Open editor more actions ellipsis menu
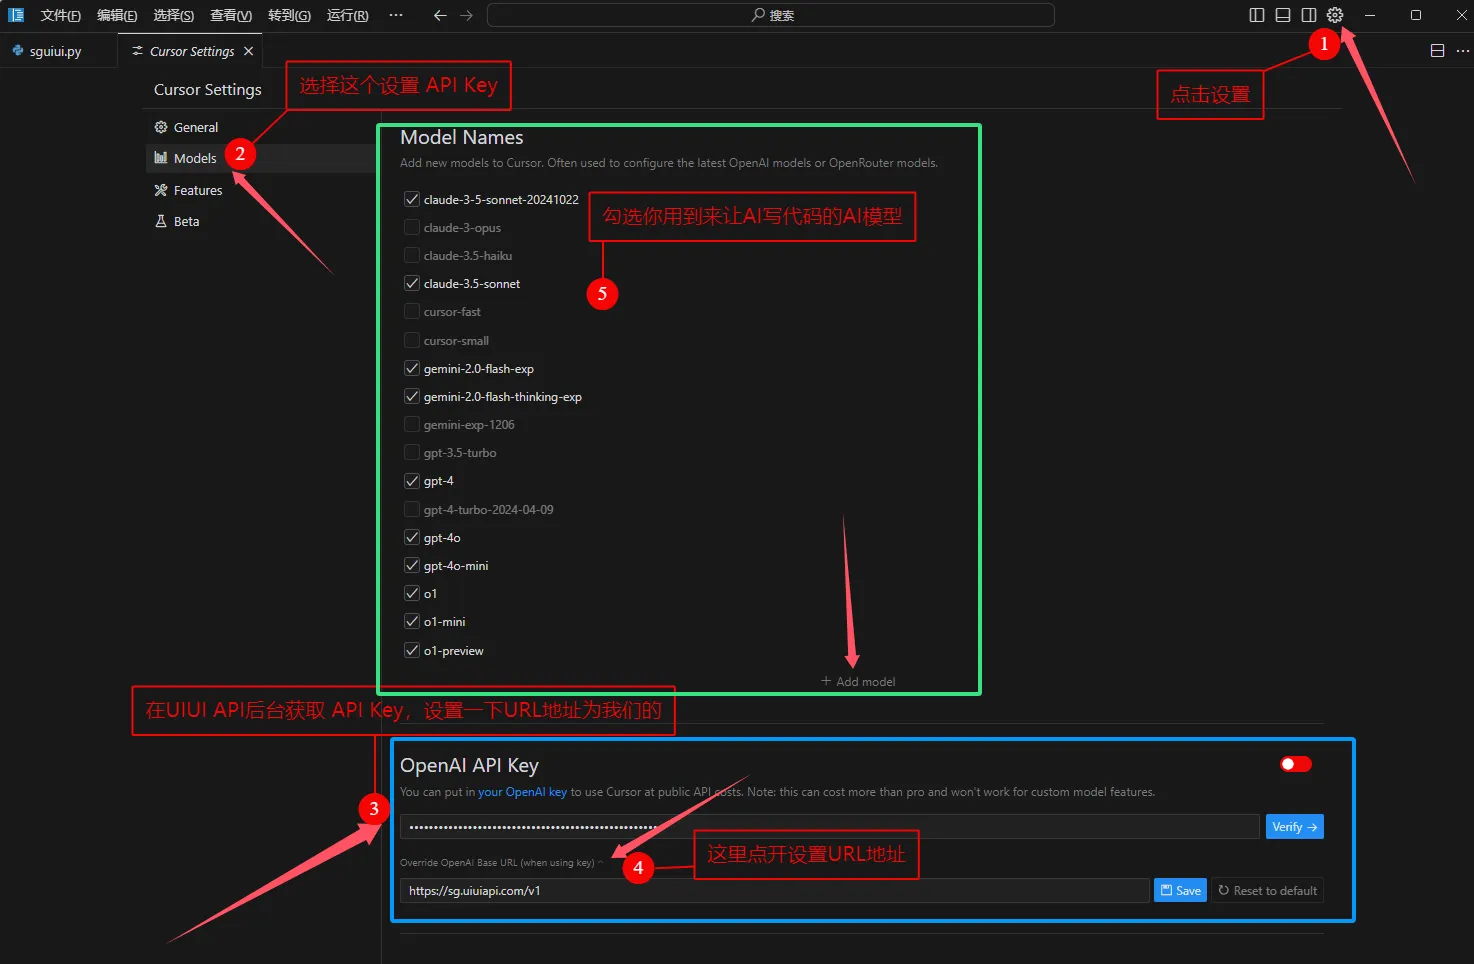The width and height of the screenshot is (1474, 964). click(1462, 51)
